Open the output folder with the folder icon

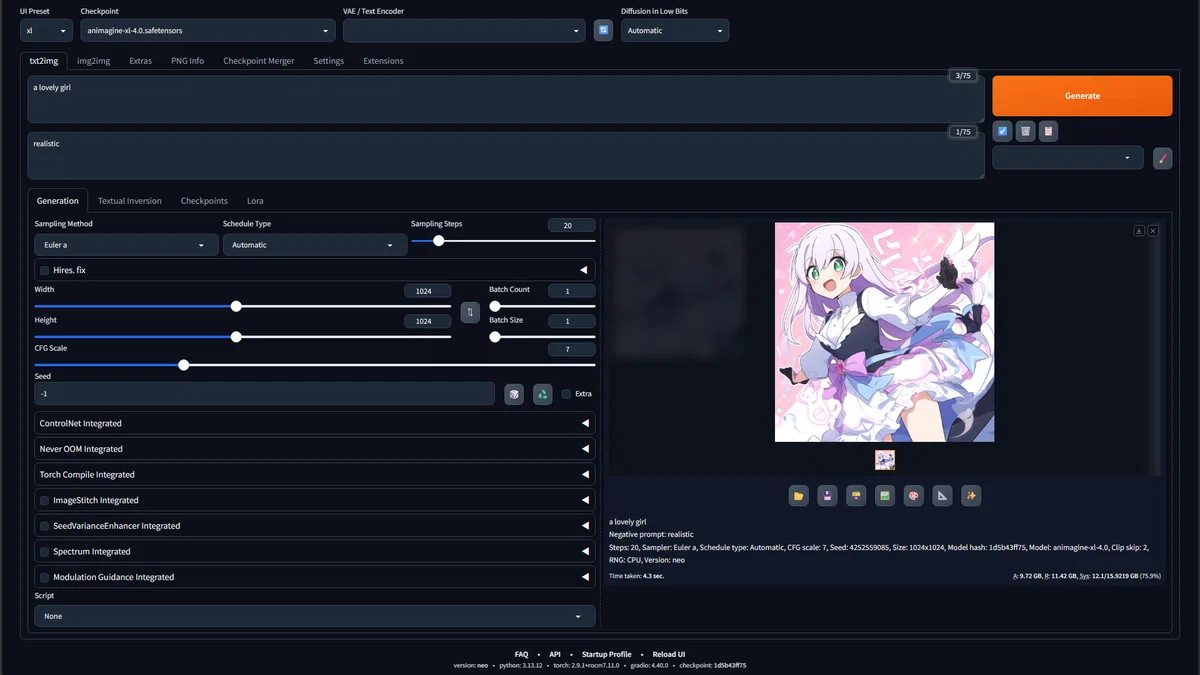(798, 495)
